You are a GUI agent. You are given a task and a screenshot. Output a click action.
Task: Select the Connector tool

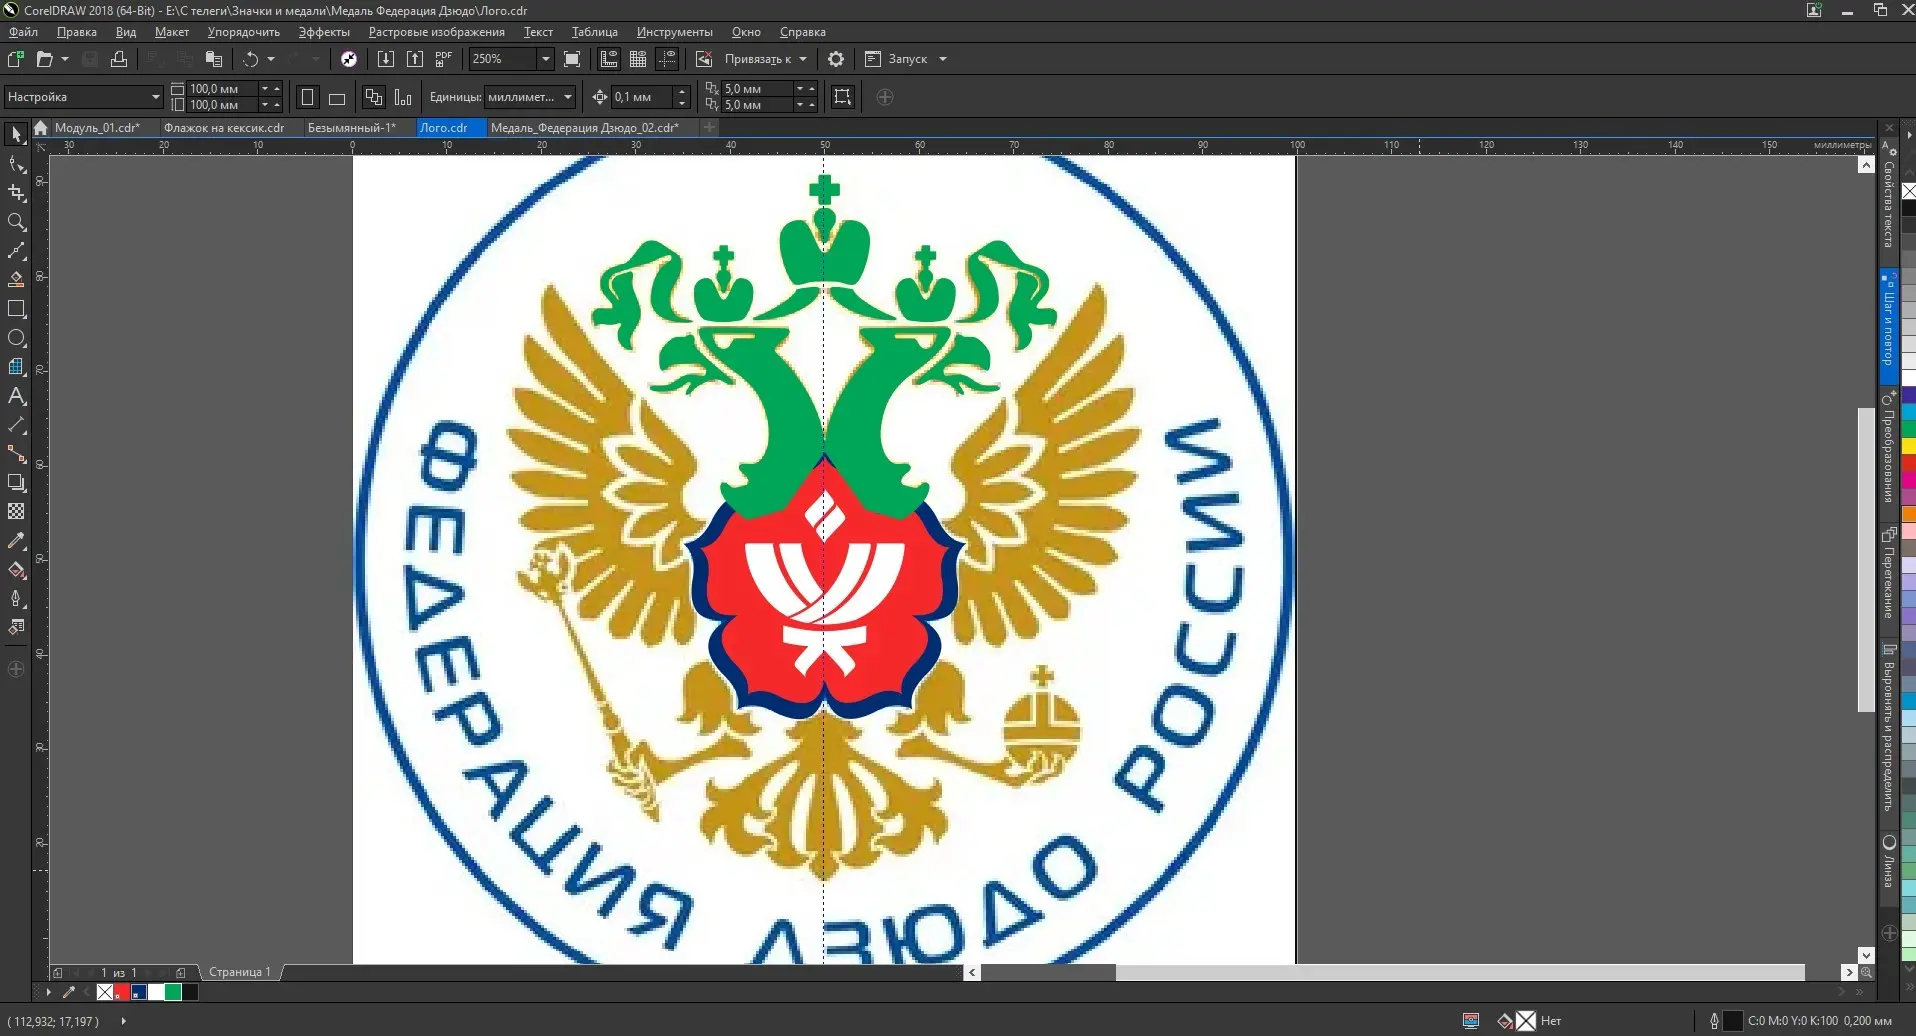coord(16,454)
